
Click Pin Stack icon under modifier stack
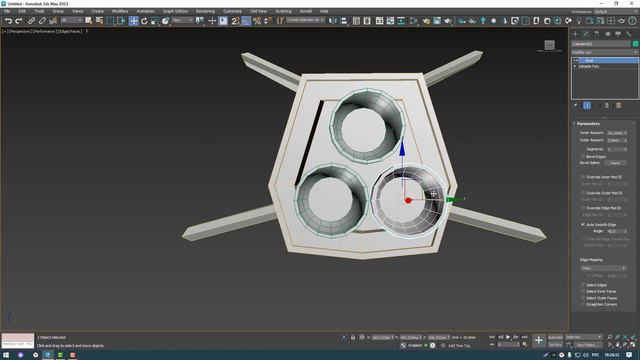point(576,106)
